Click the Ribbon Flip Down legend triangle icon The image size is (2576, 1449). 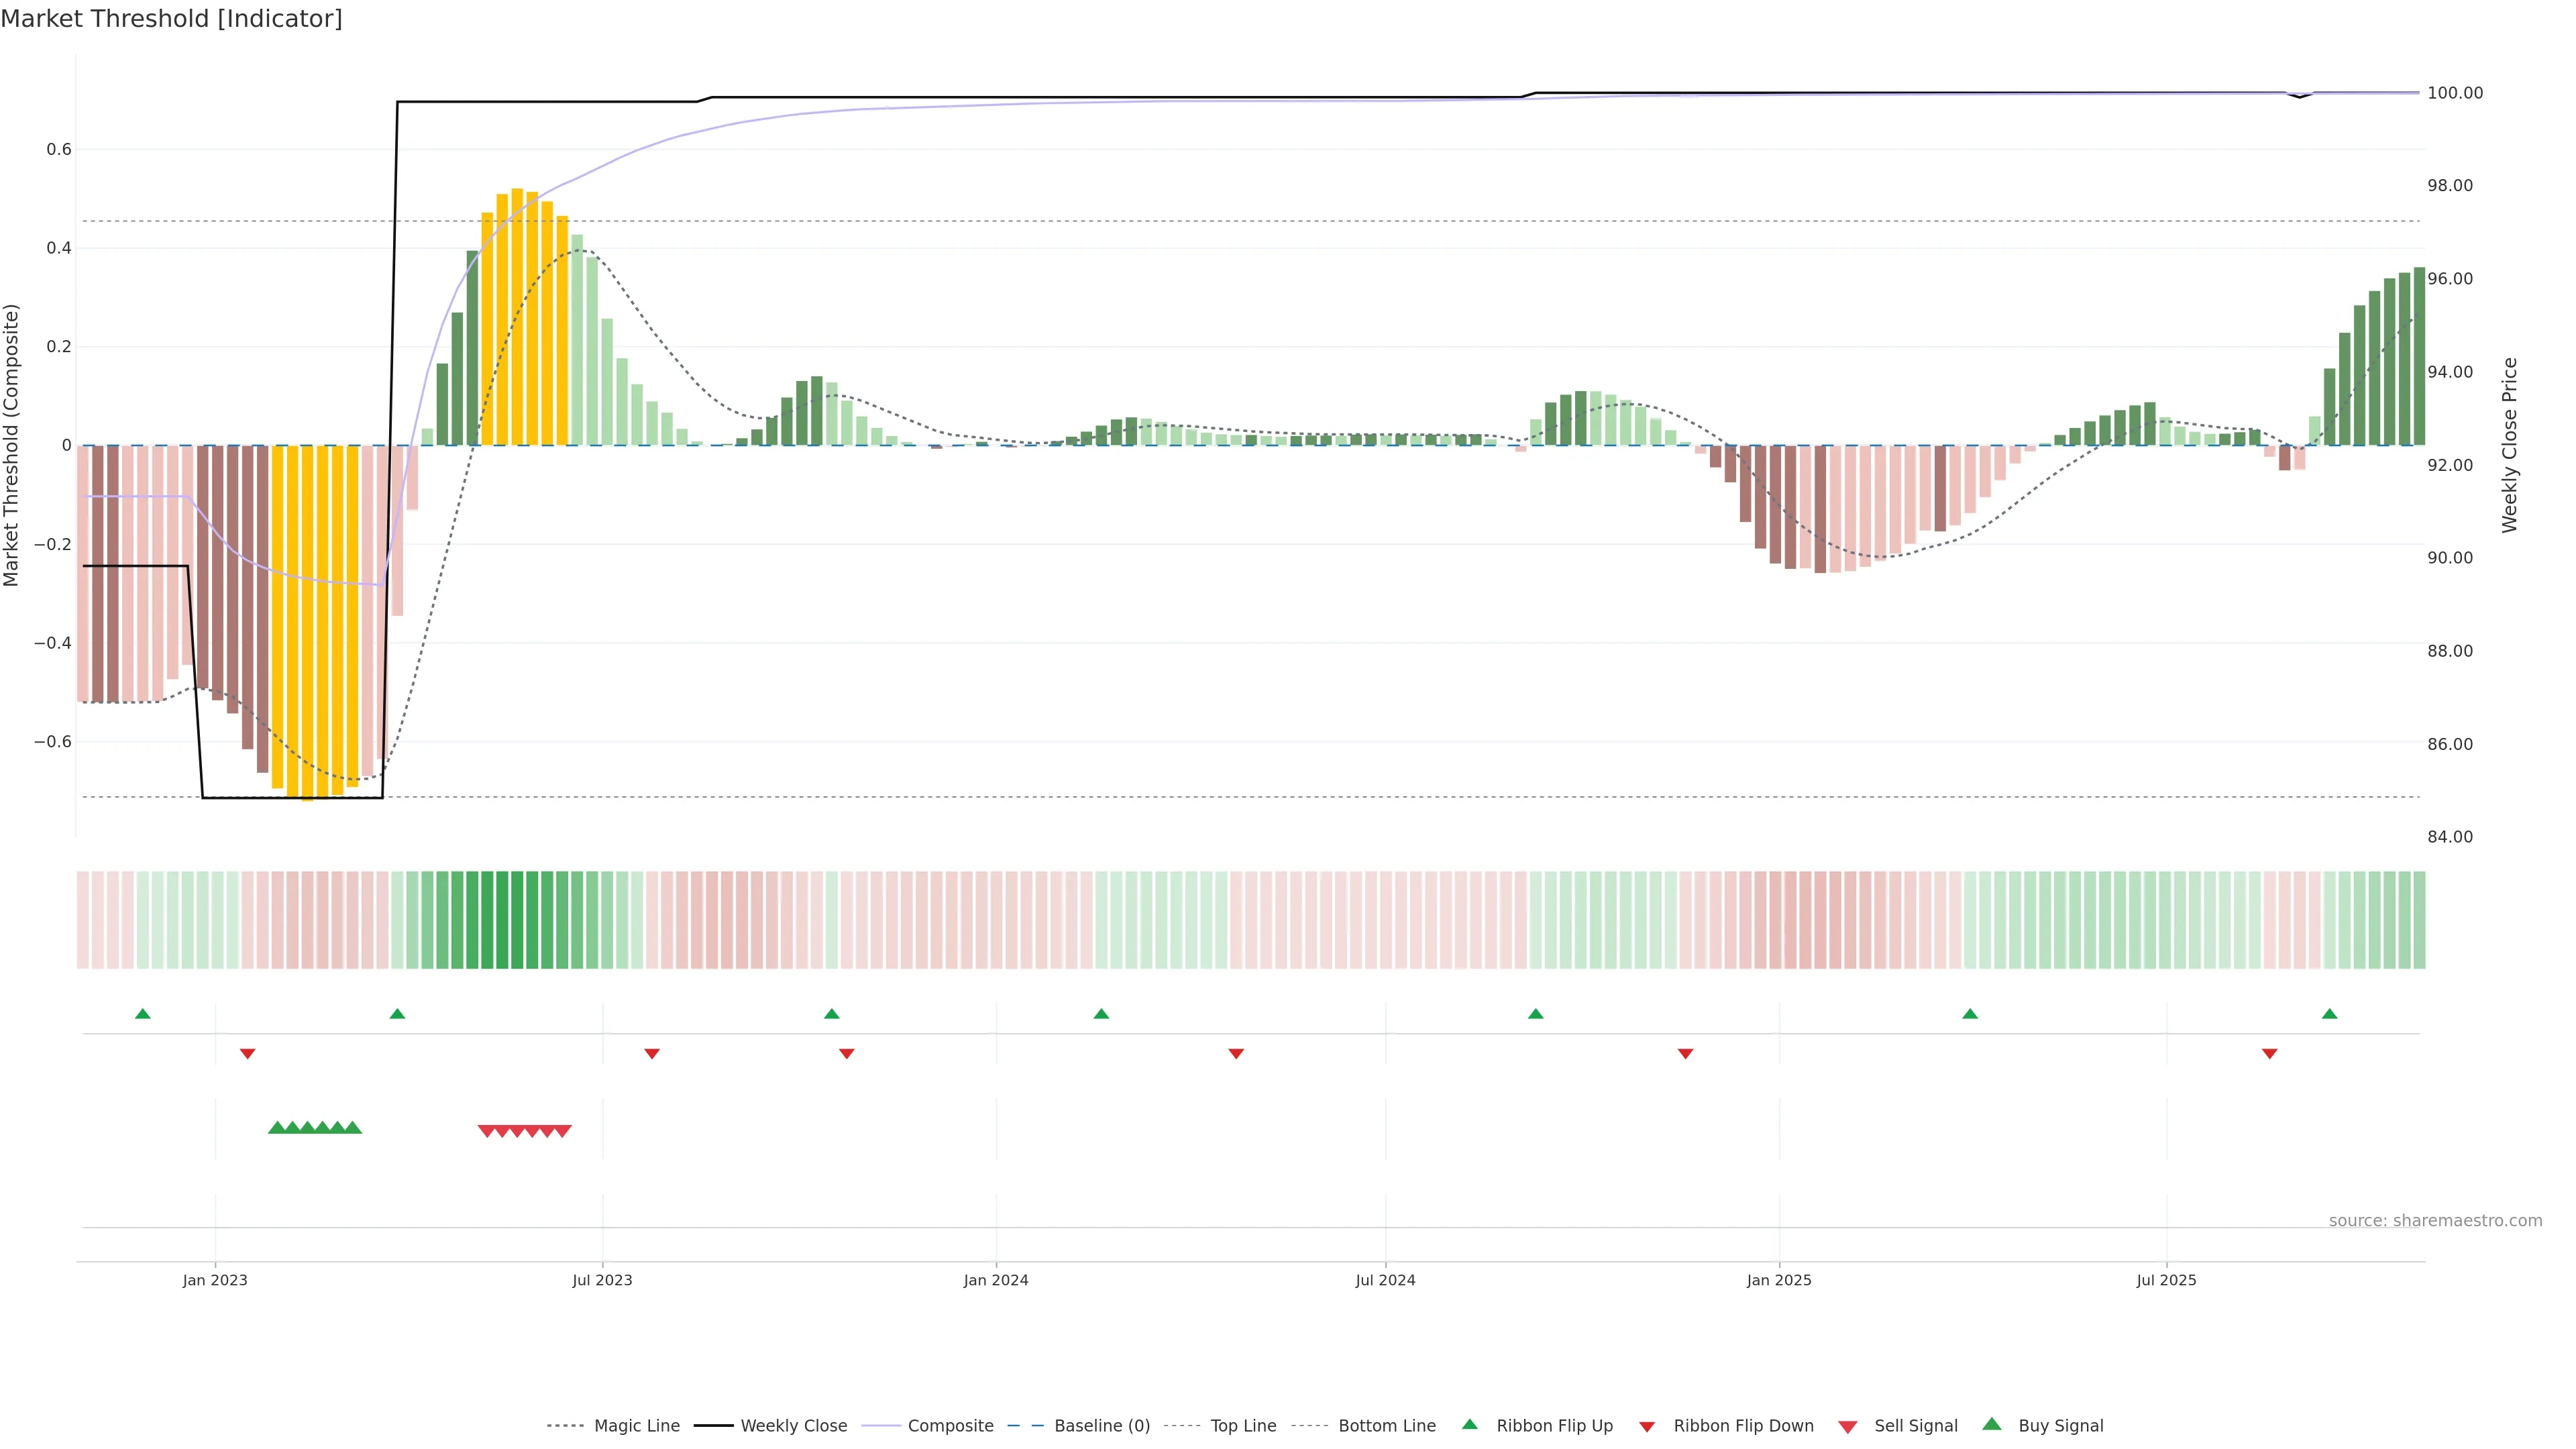click(1647, 1427)
